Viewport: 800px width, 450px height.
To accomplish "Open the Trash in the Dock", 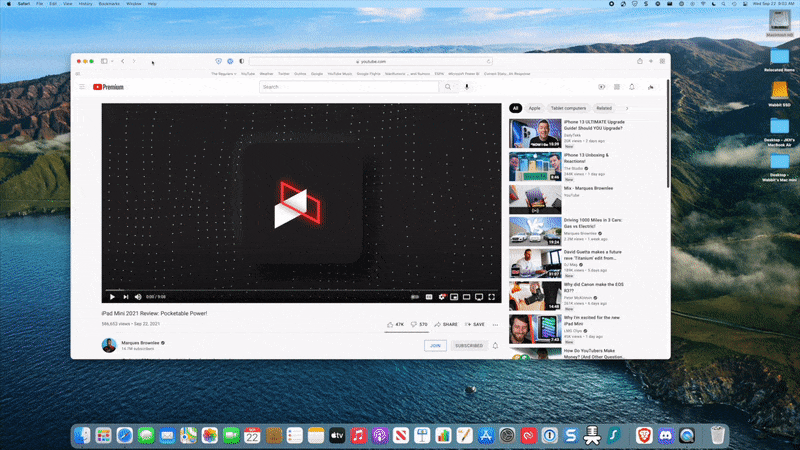I will 717,436.
